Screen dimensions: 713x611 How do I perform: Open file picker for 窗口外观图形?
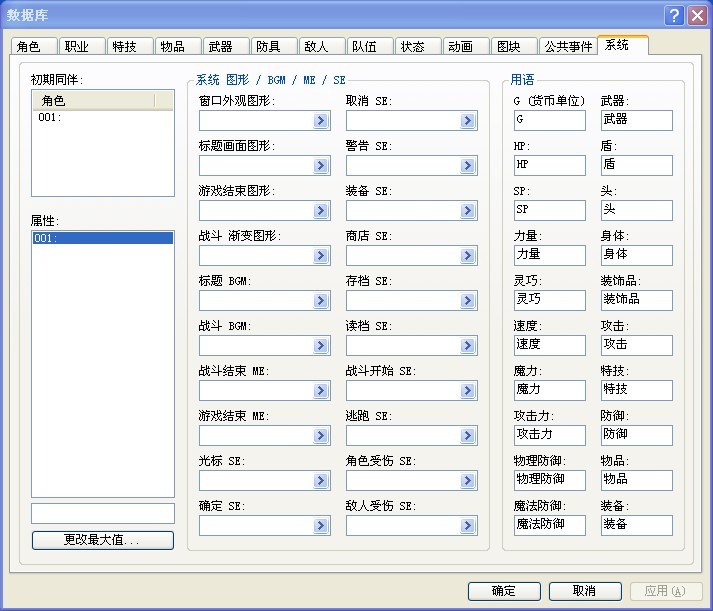point(321,120)
